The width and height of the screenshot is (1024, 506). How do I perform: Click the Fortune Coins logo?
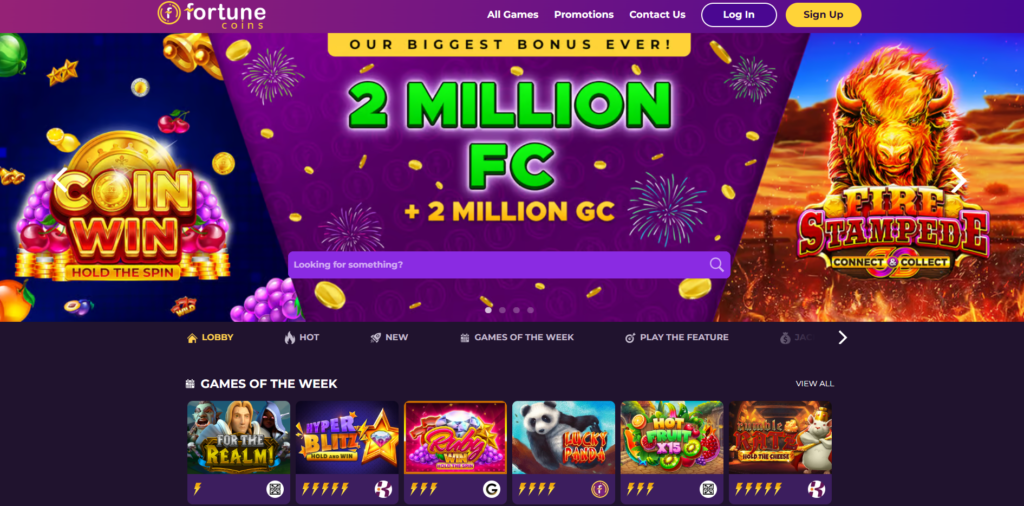point(212,14)
